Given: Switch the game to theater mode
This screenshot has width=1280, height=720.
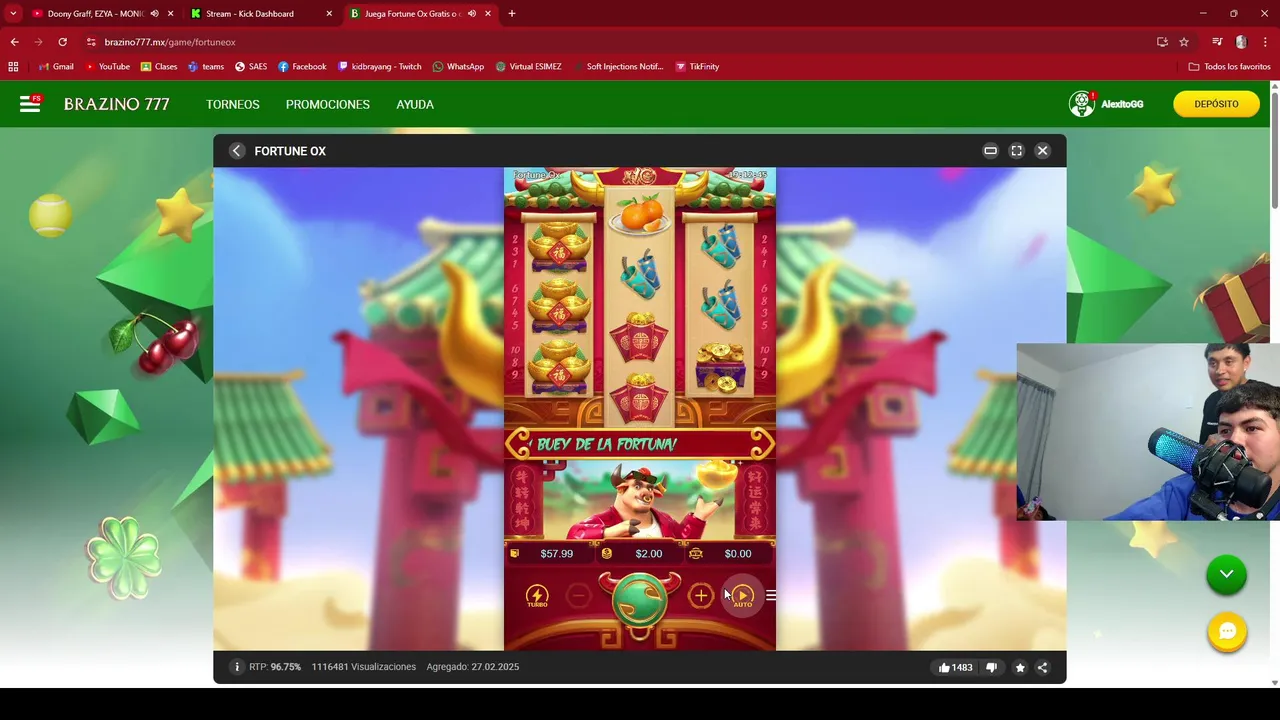Looking at the screenshot, I should click(990, 151).
